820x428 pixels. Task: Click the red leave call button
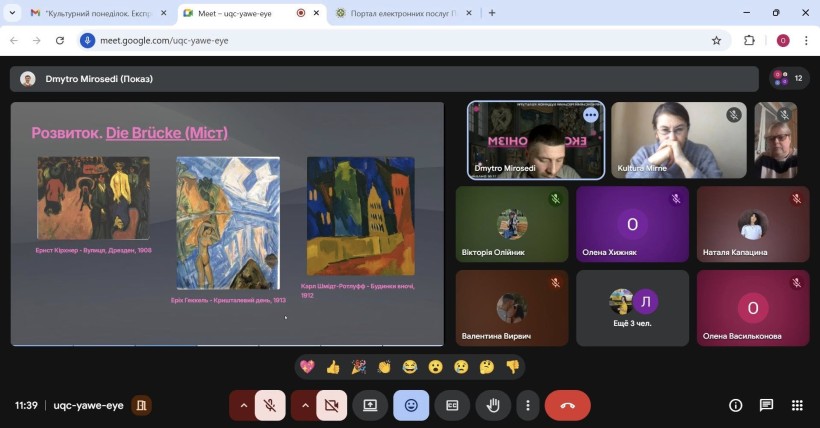point(567,405)
